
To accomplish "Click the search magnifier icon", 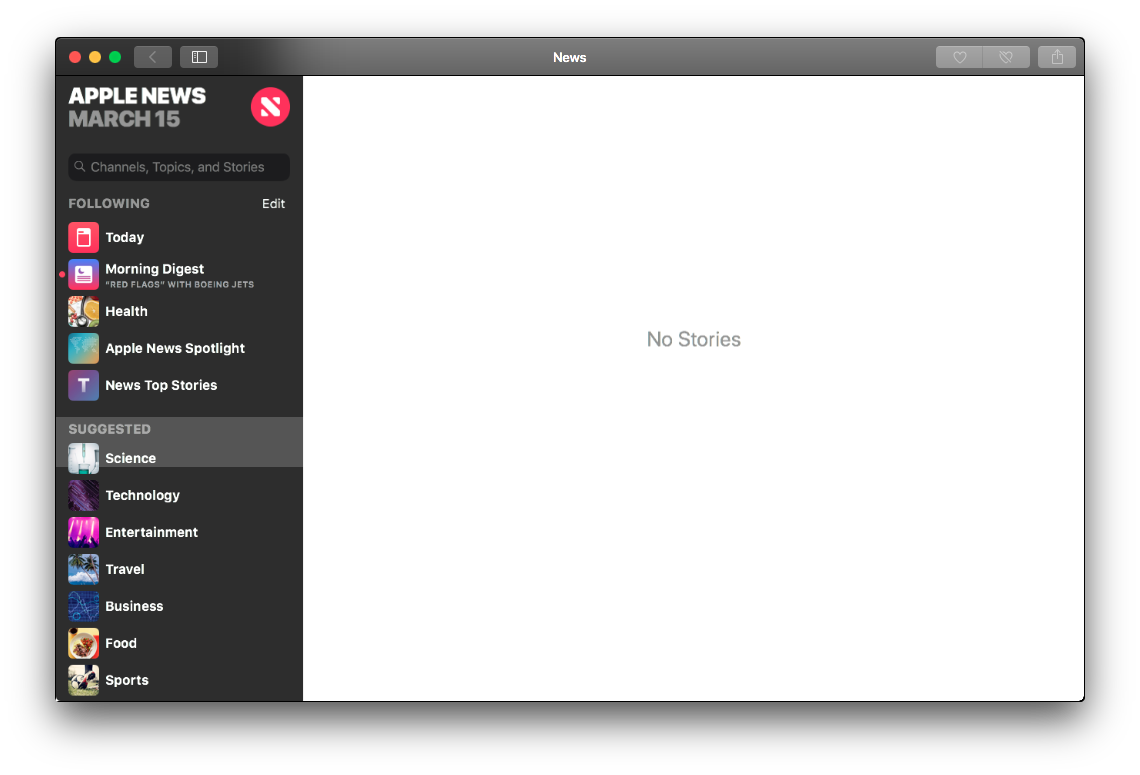I will 80,166.
